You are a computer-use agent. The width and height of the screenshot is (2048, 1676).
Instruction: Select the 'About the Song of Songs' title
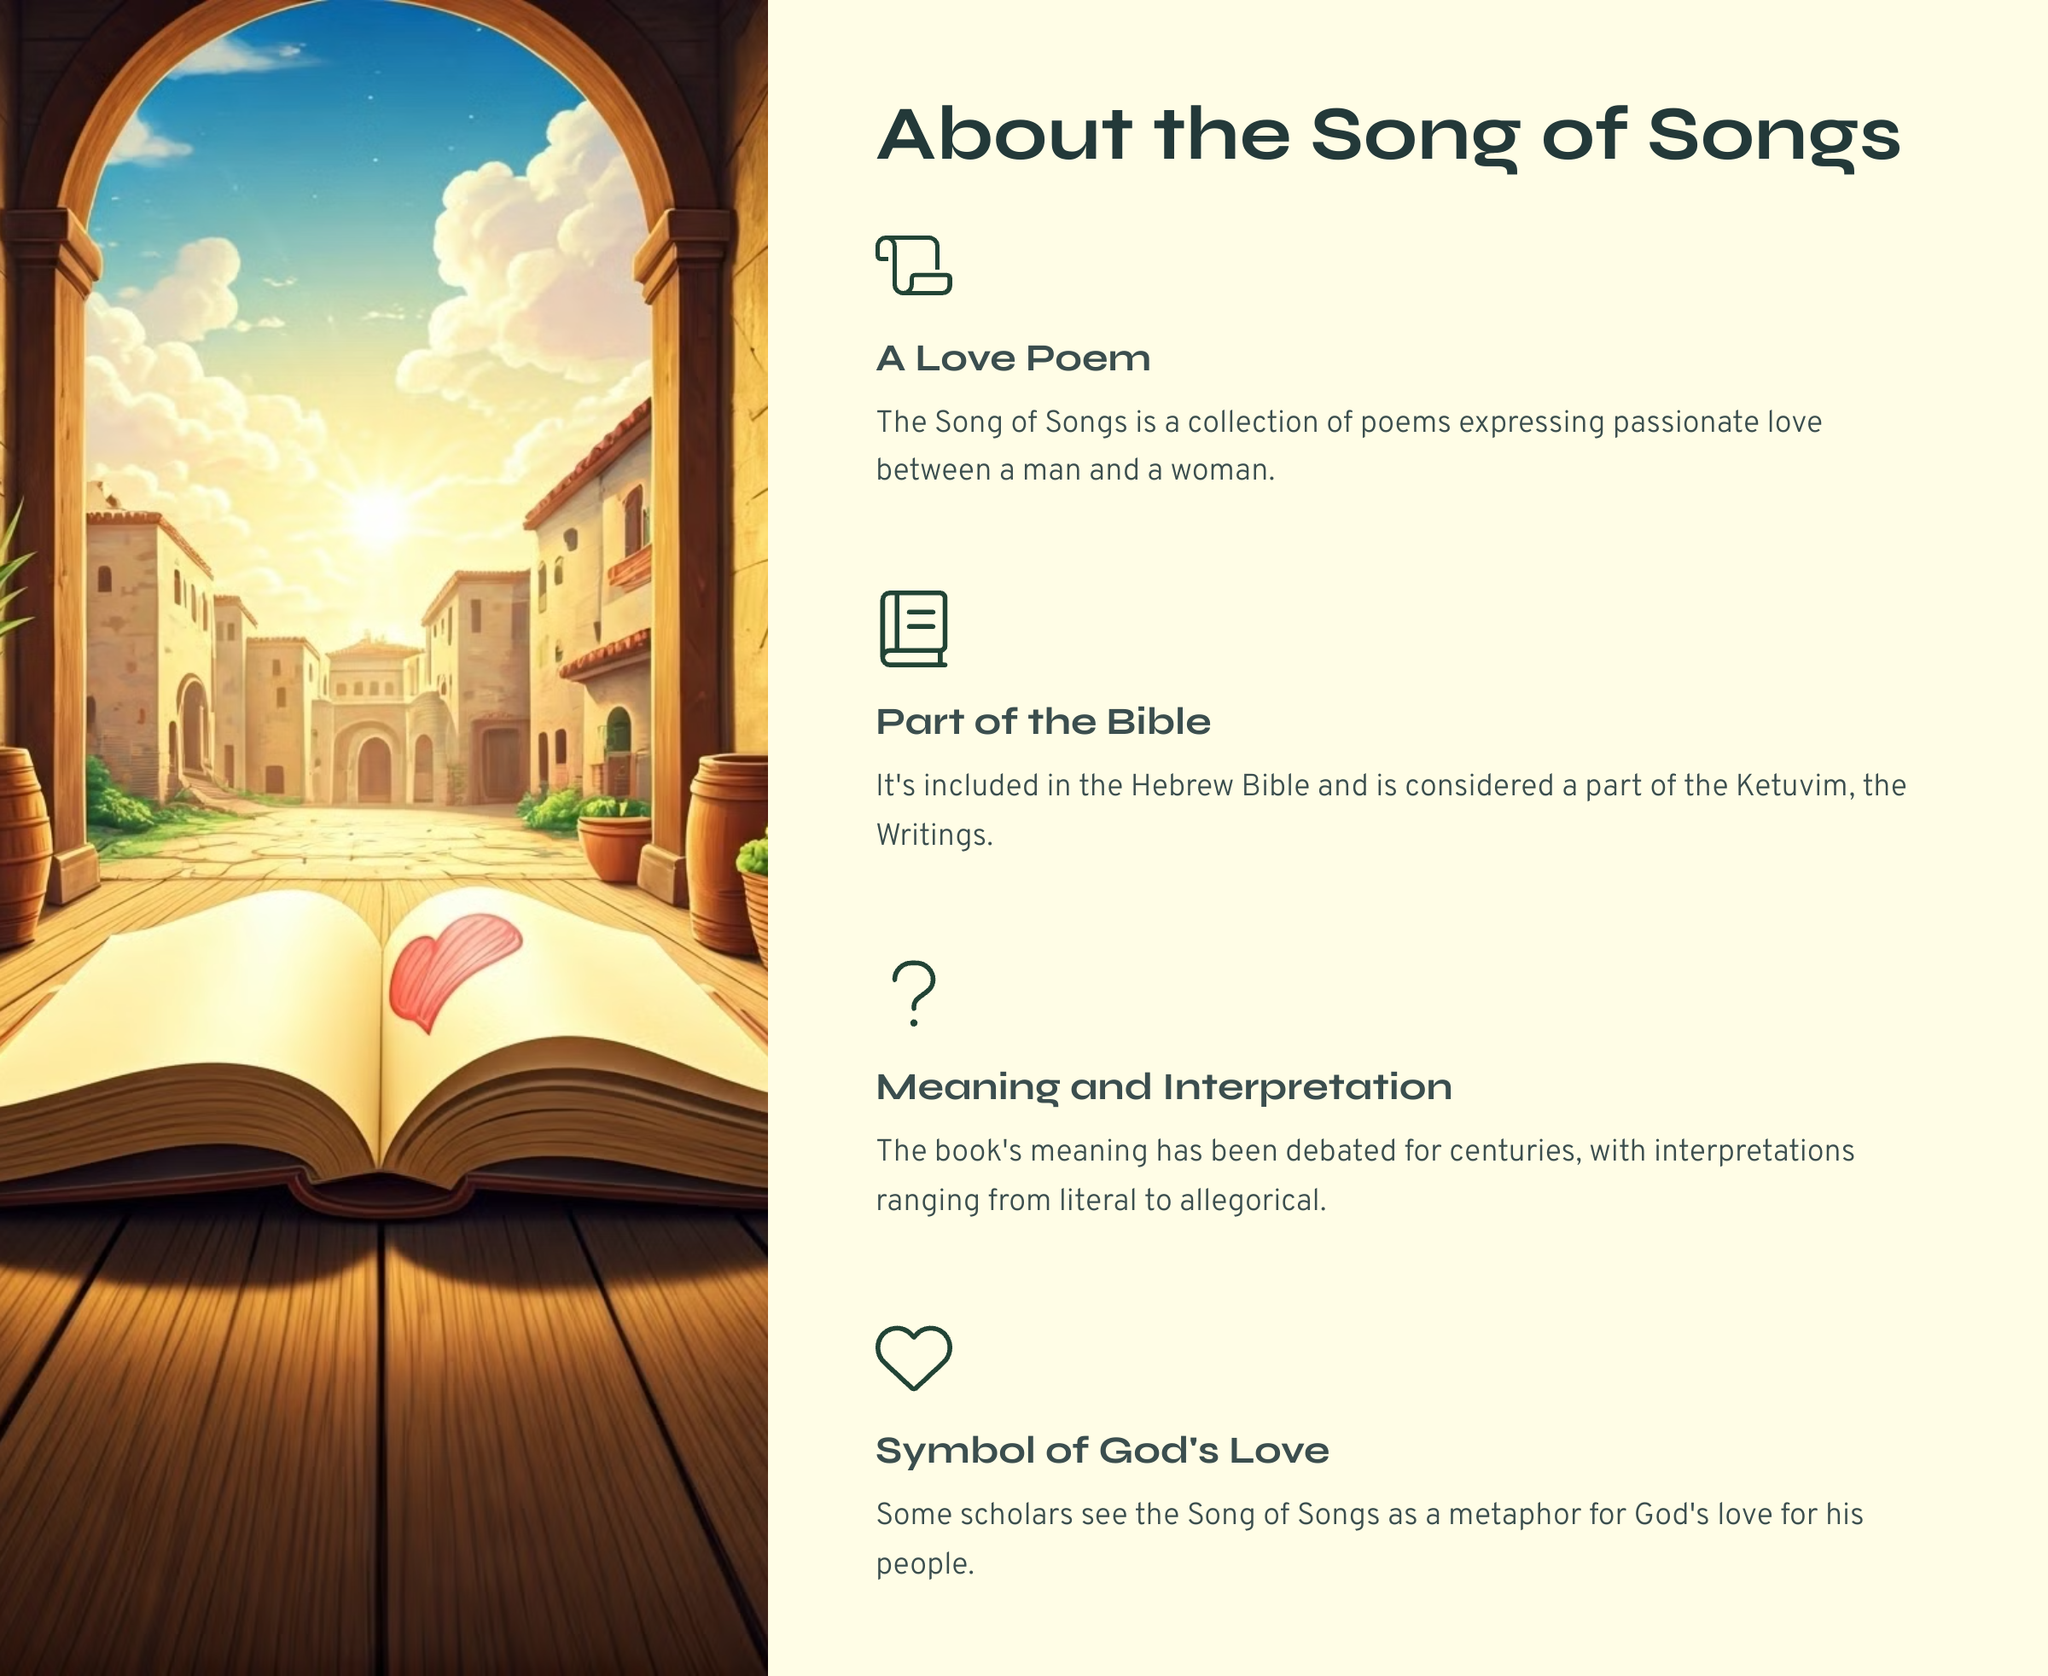(x=1387, y=135)
